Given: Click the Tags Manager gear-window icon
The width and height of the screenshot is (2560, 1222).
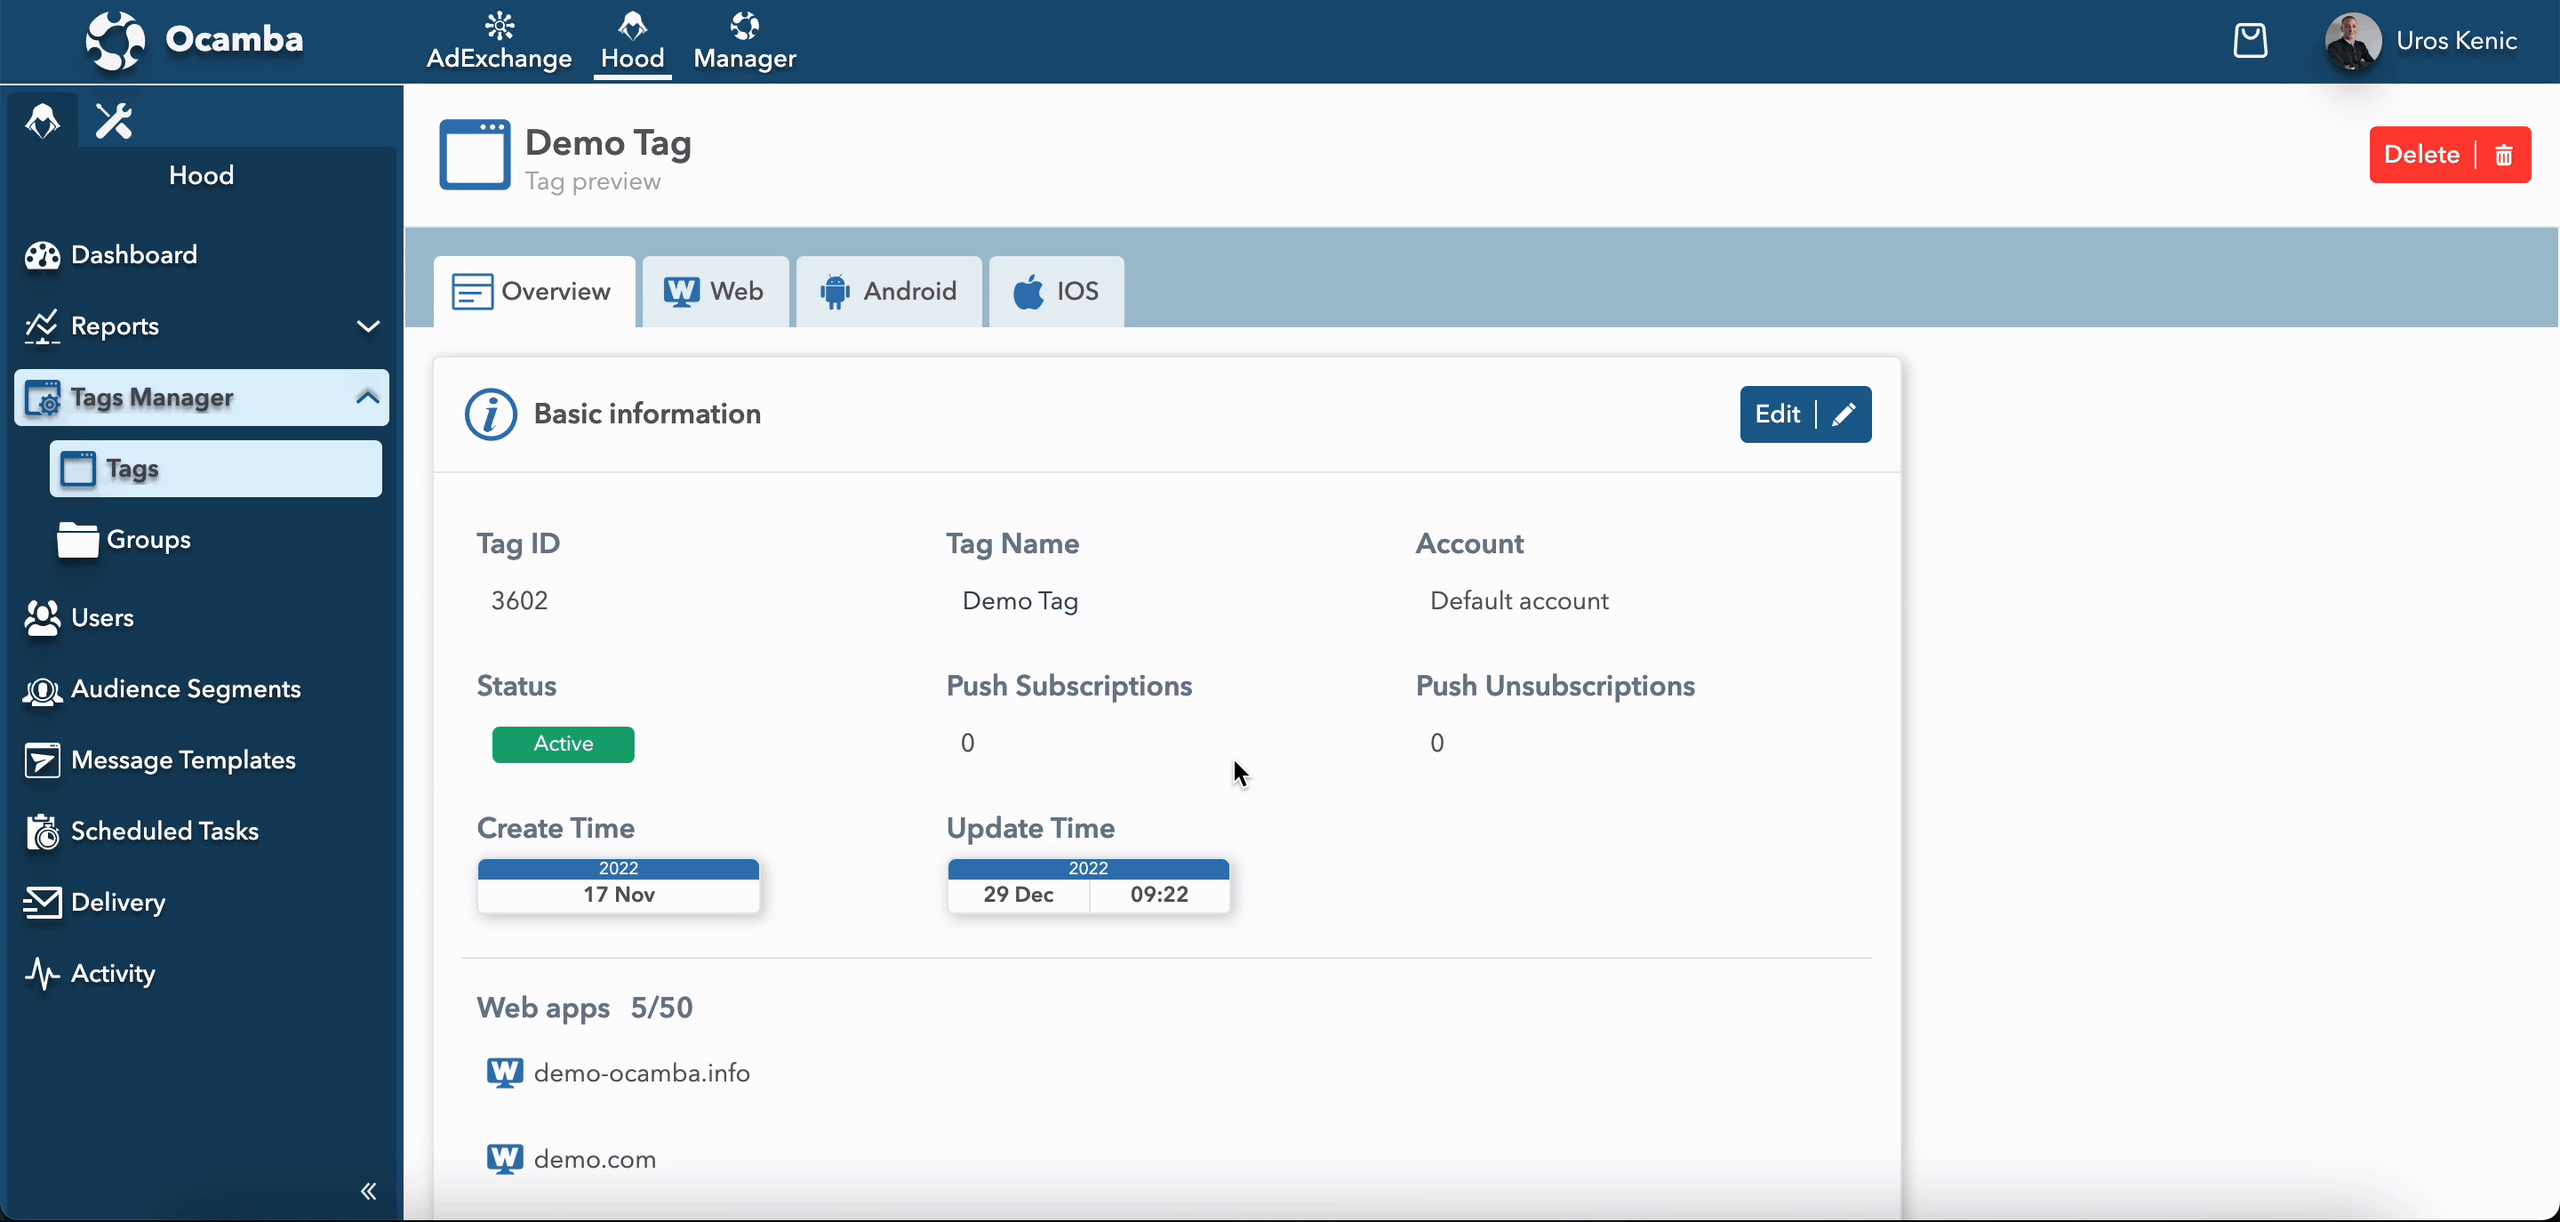Looking at the screenshot, I should pos(43,398).
